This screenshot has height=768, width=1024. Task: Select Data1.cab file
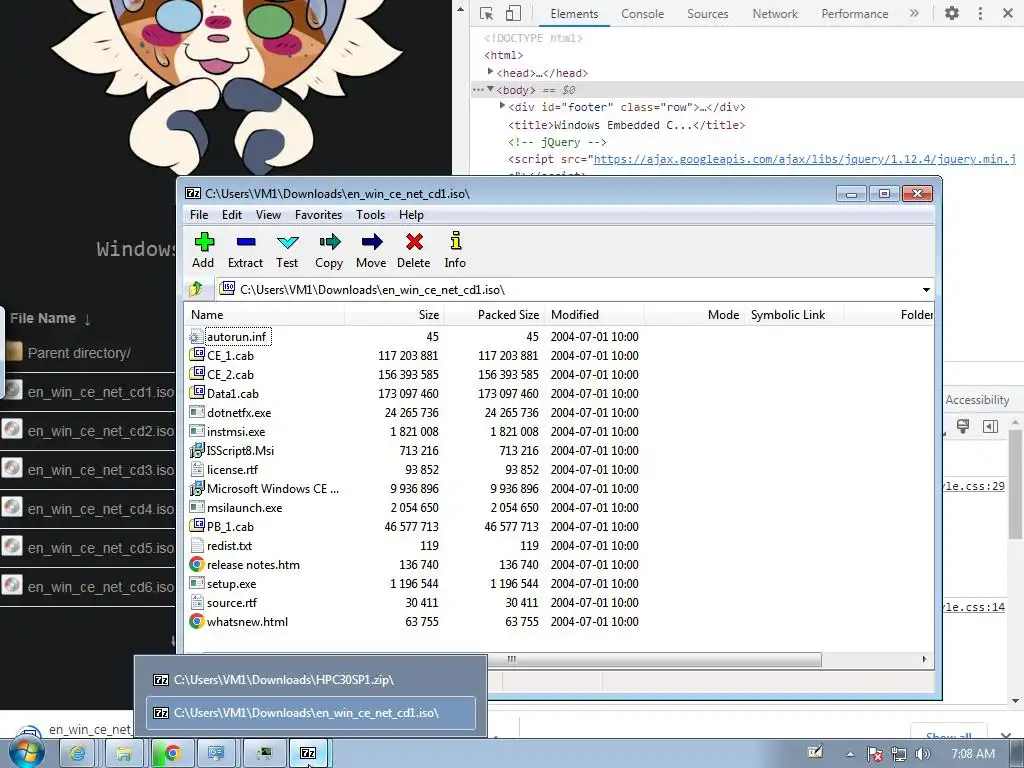click(x=232, y=394)
